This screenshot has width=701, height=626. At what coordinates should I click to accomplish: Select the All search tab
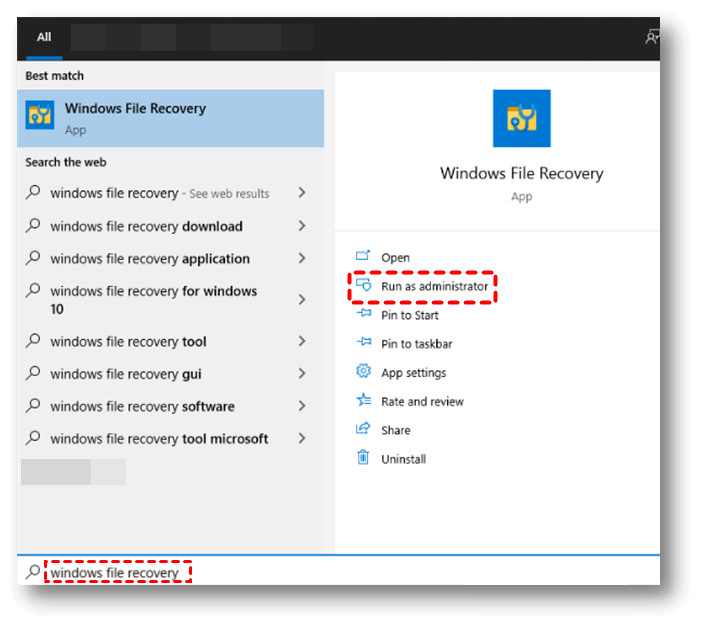44,37
